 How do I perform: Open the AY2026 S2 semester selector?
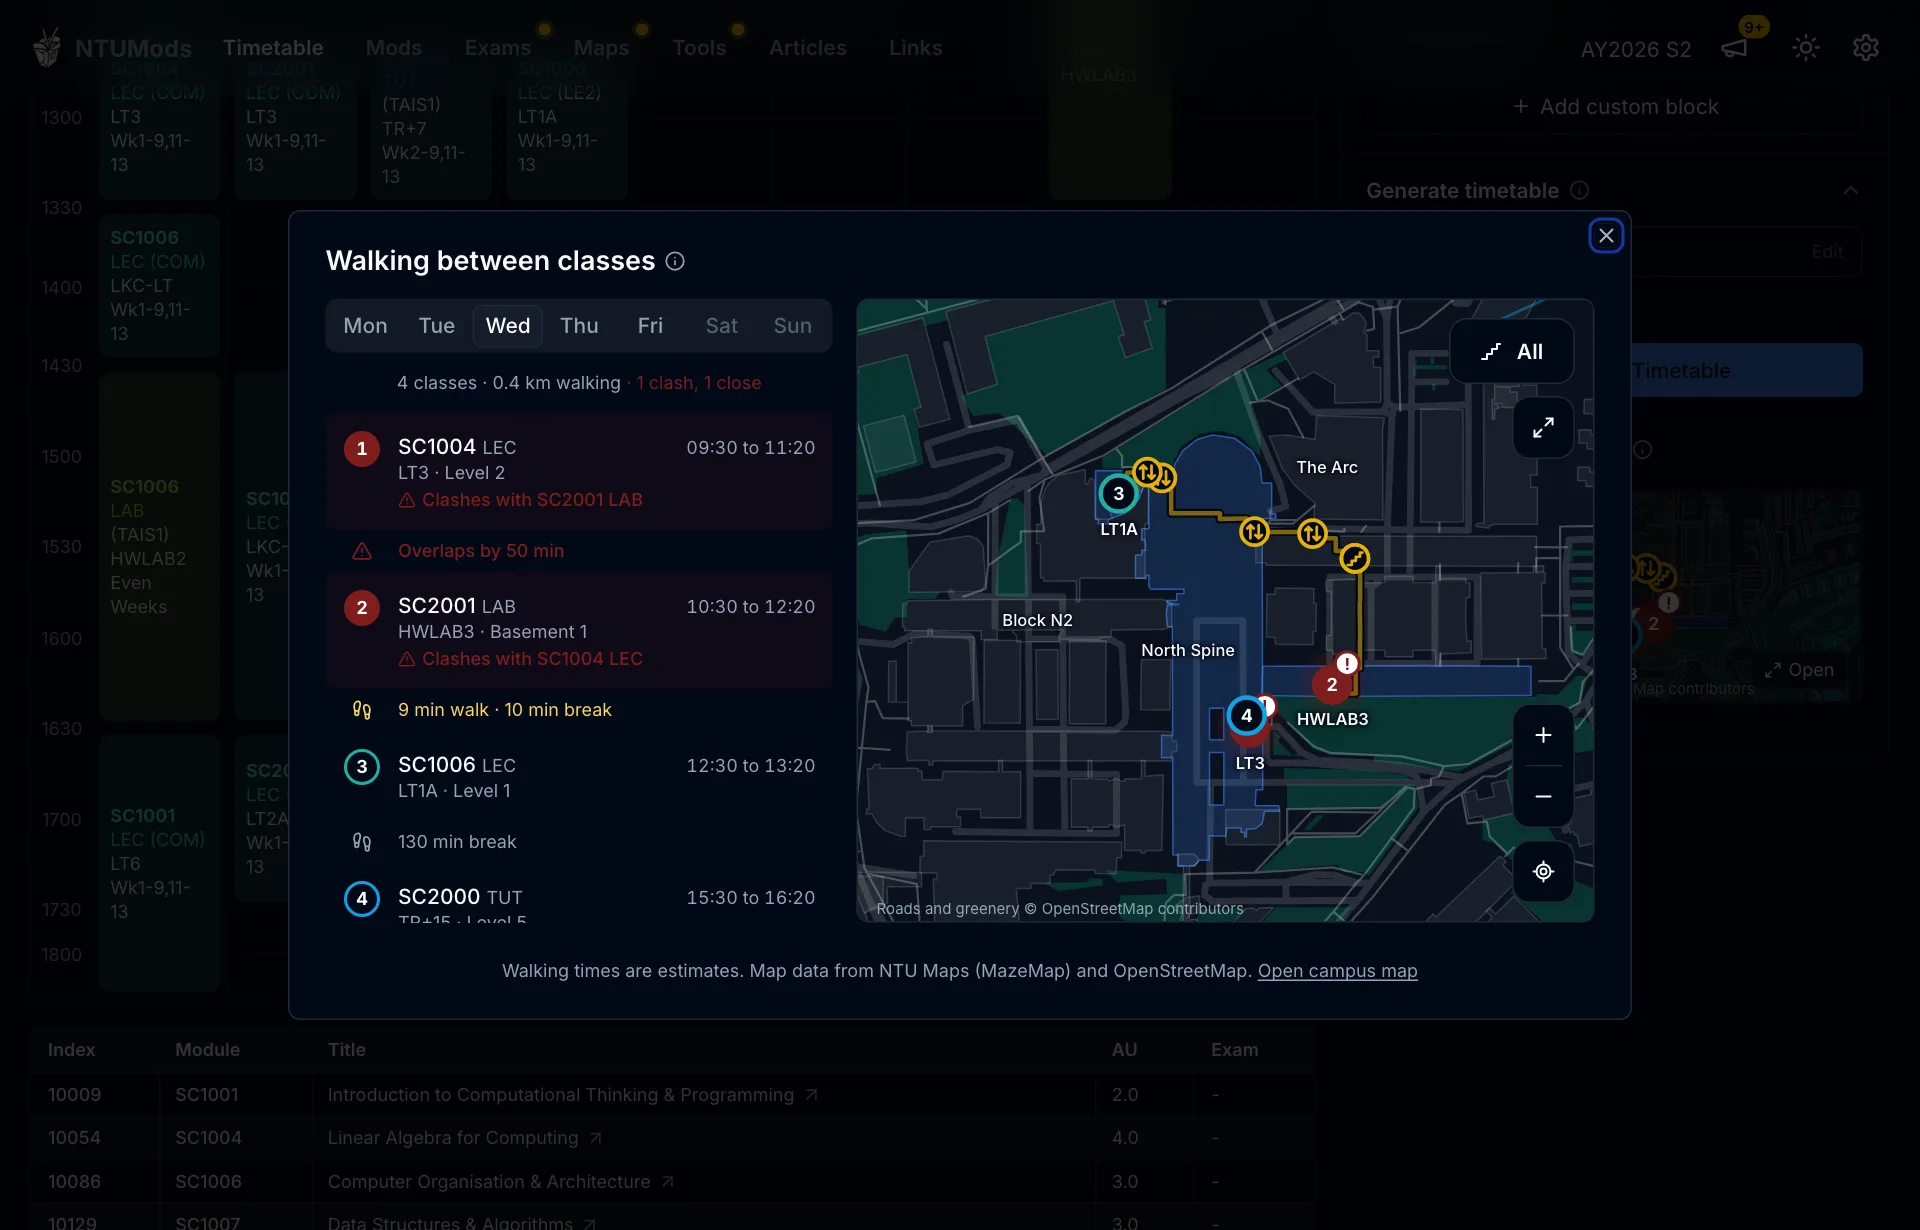pos(1636,49)
